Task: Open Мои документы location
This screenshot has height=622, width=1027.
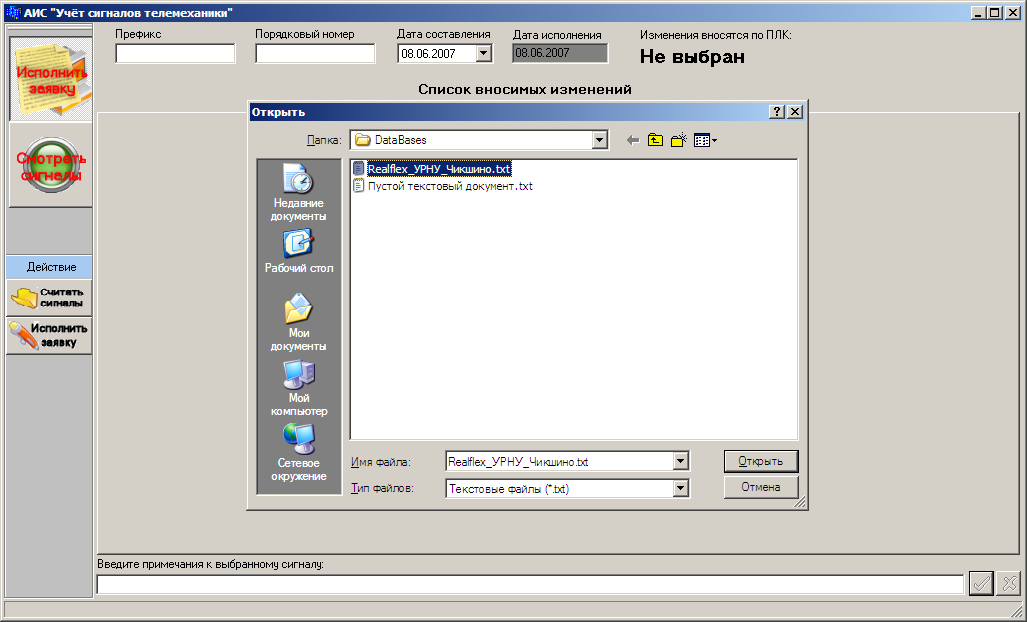Action: click(x=299, y=323)
